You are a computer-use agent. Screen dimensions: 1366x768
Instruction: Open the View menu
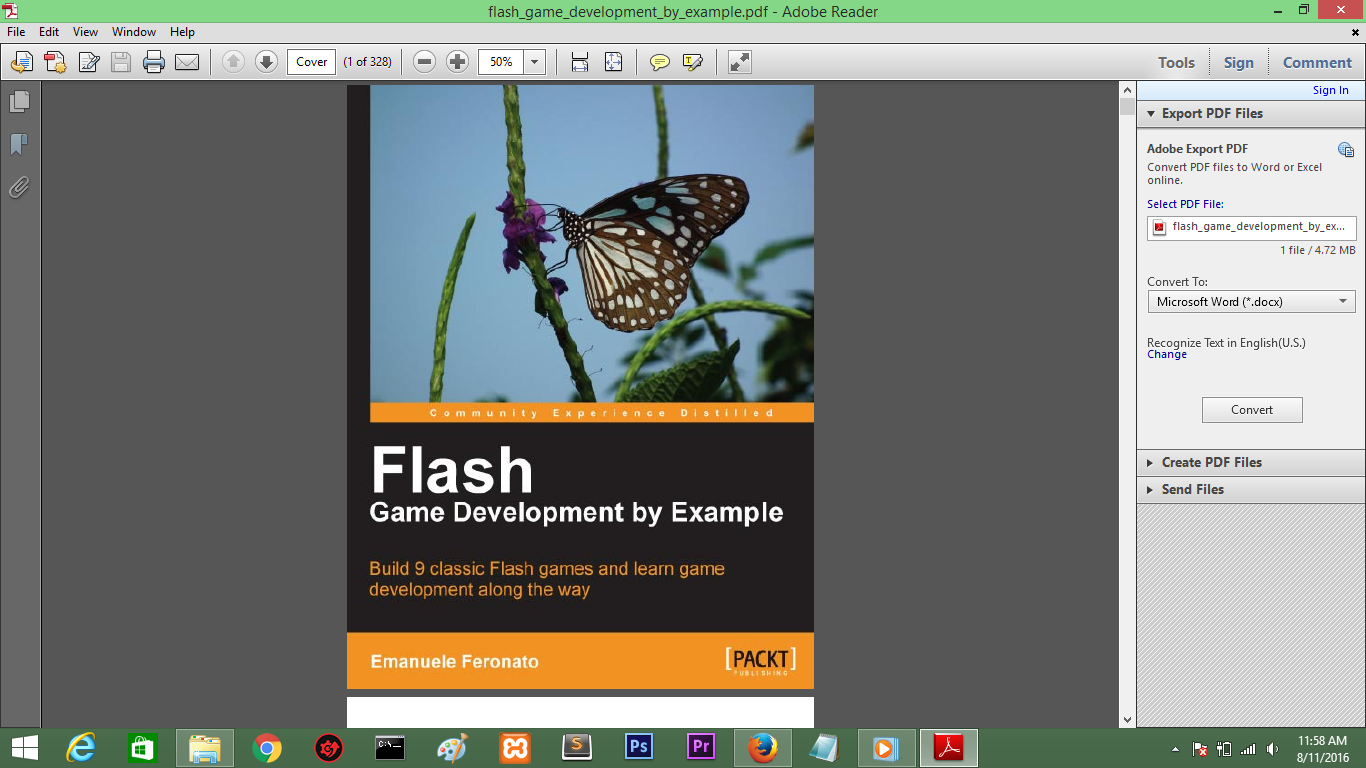[84, 31]
